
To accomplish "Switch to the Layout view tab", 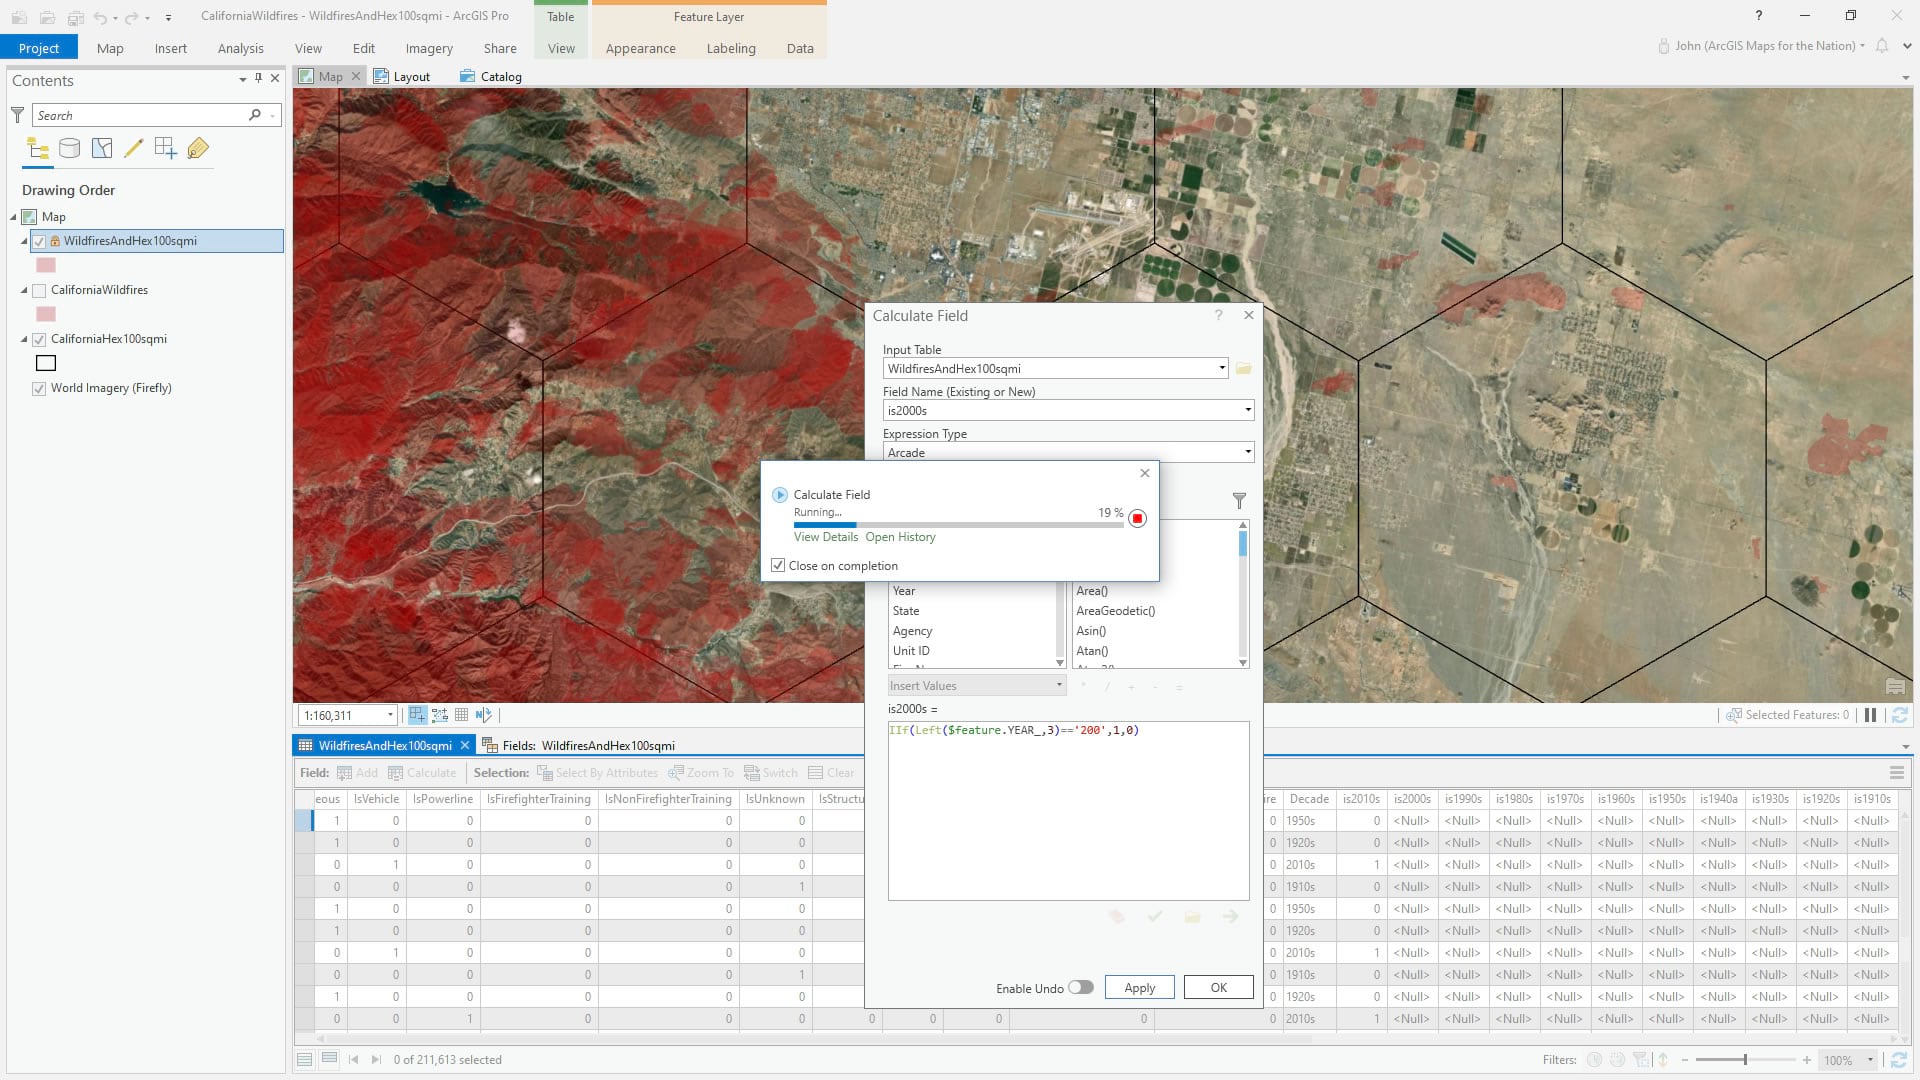I will (x=401, y=77).
